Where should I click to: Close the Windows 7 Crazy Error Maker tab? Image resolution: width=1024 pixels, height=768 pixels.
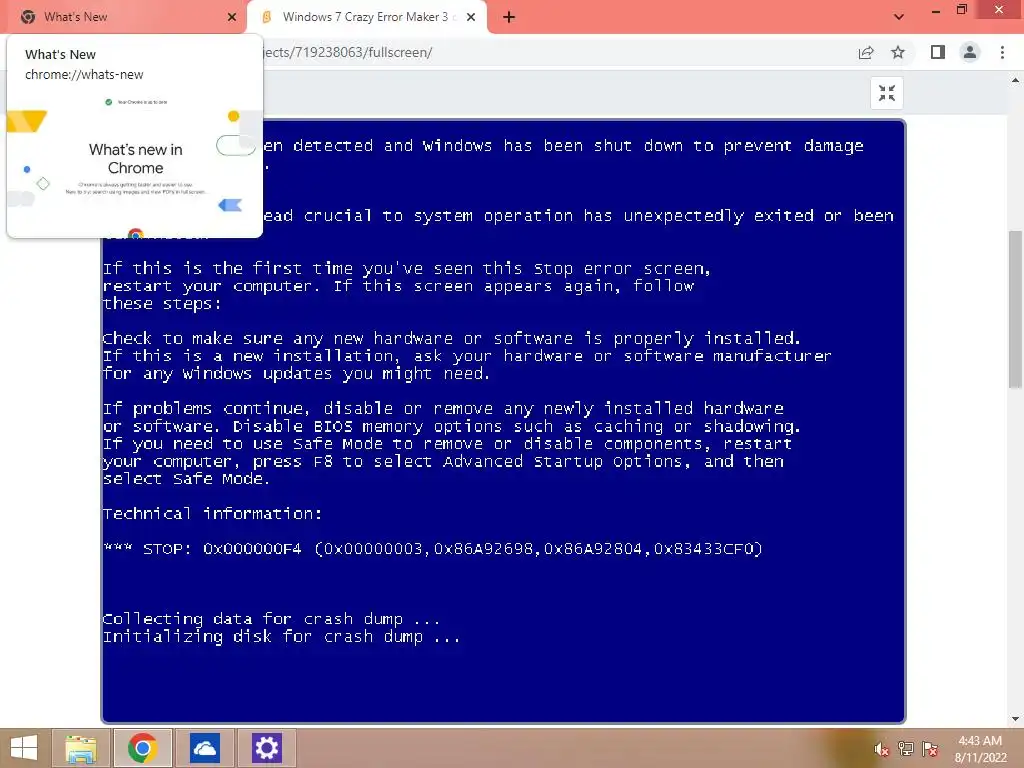(x=471, y=17)
